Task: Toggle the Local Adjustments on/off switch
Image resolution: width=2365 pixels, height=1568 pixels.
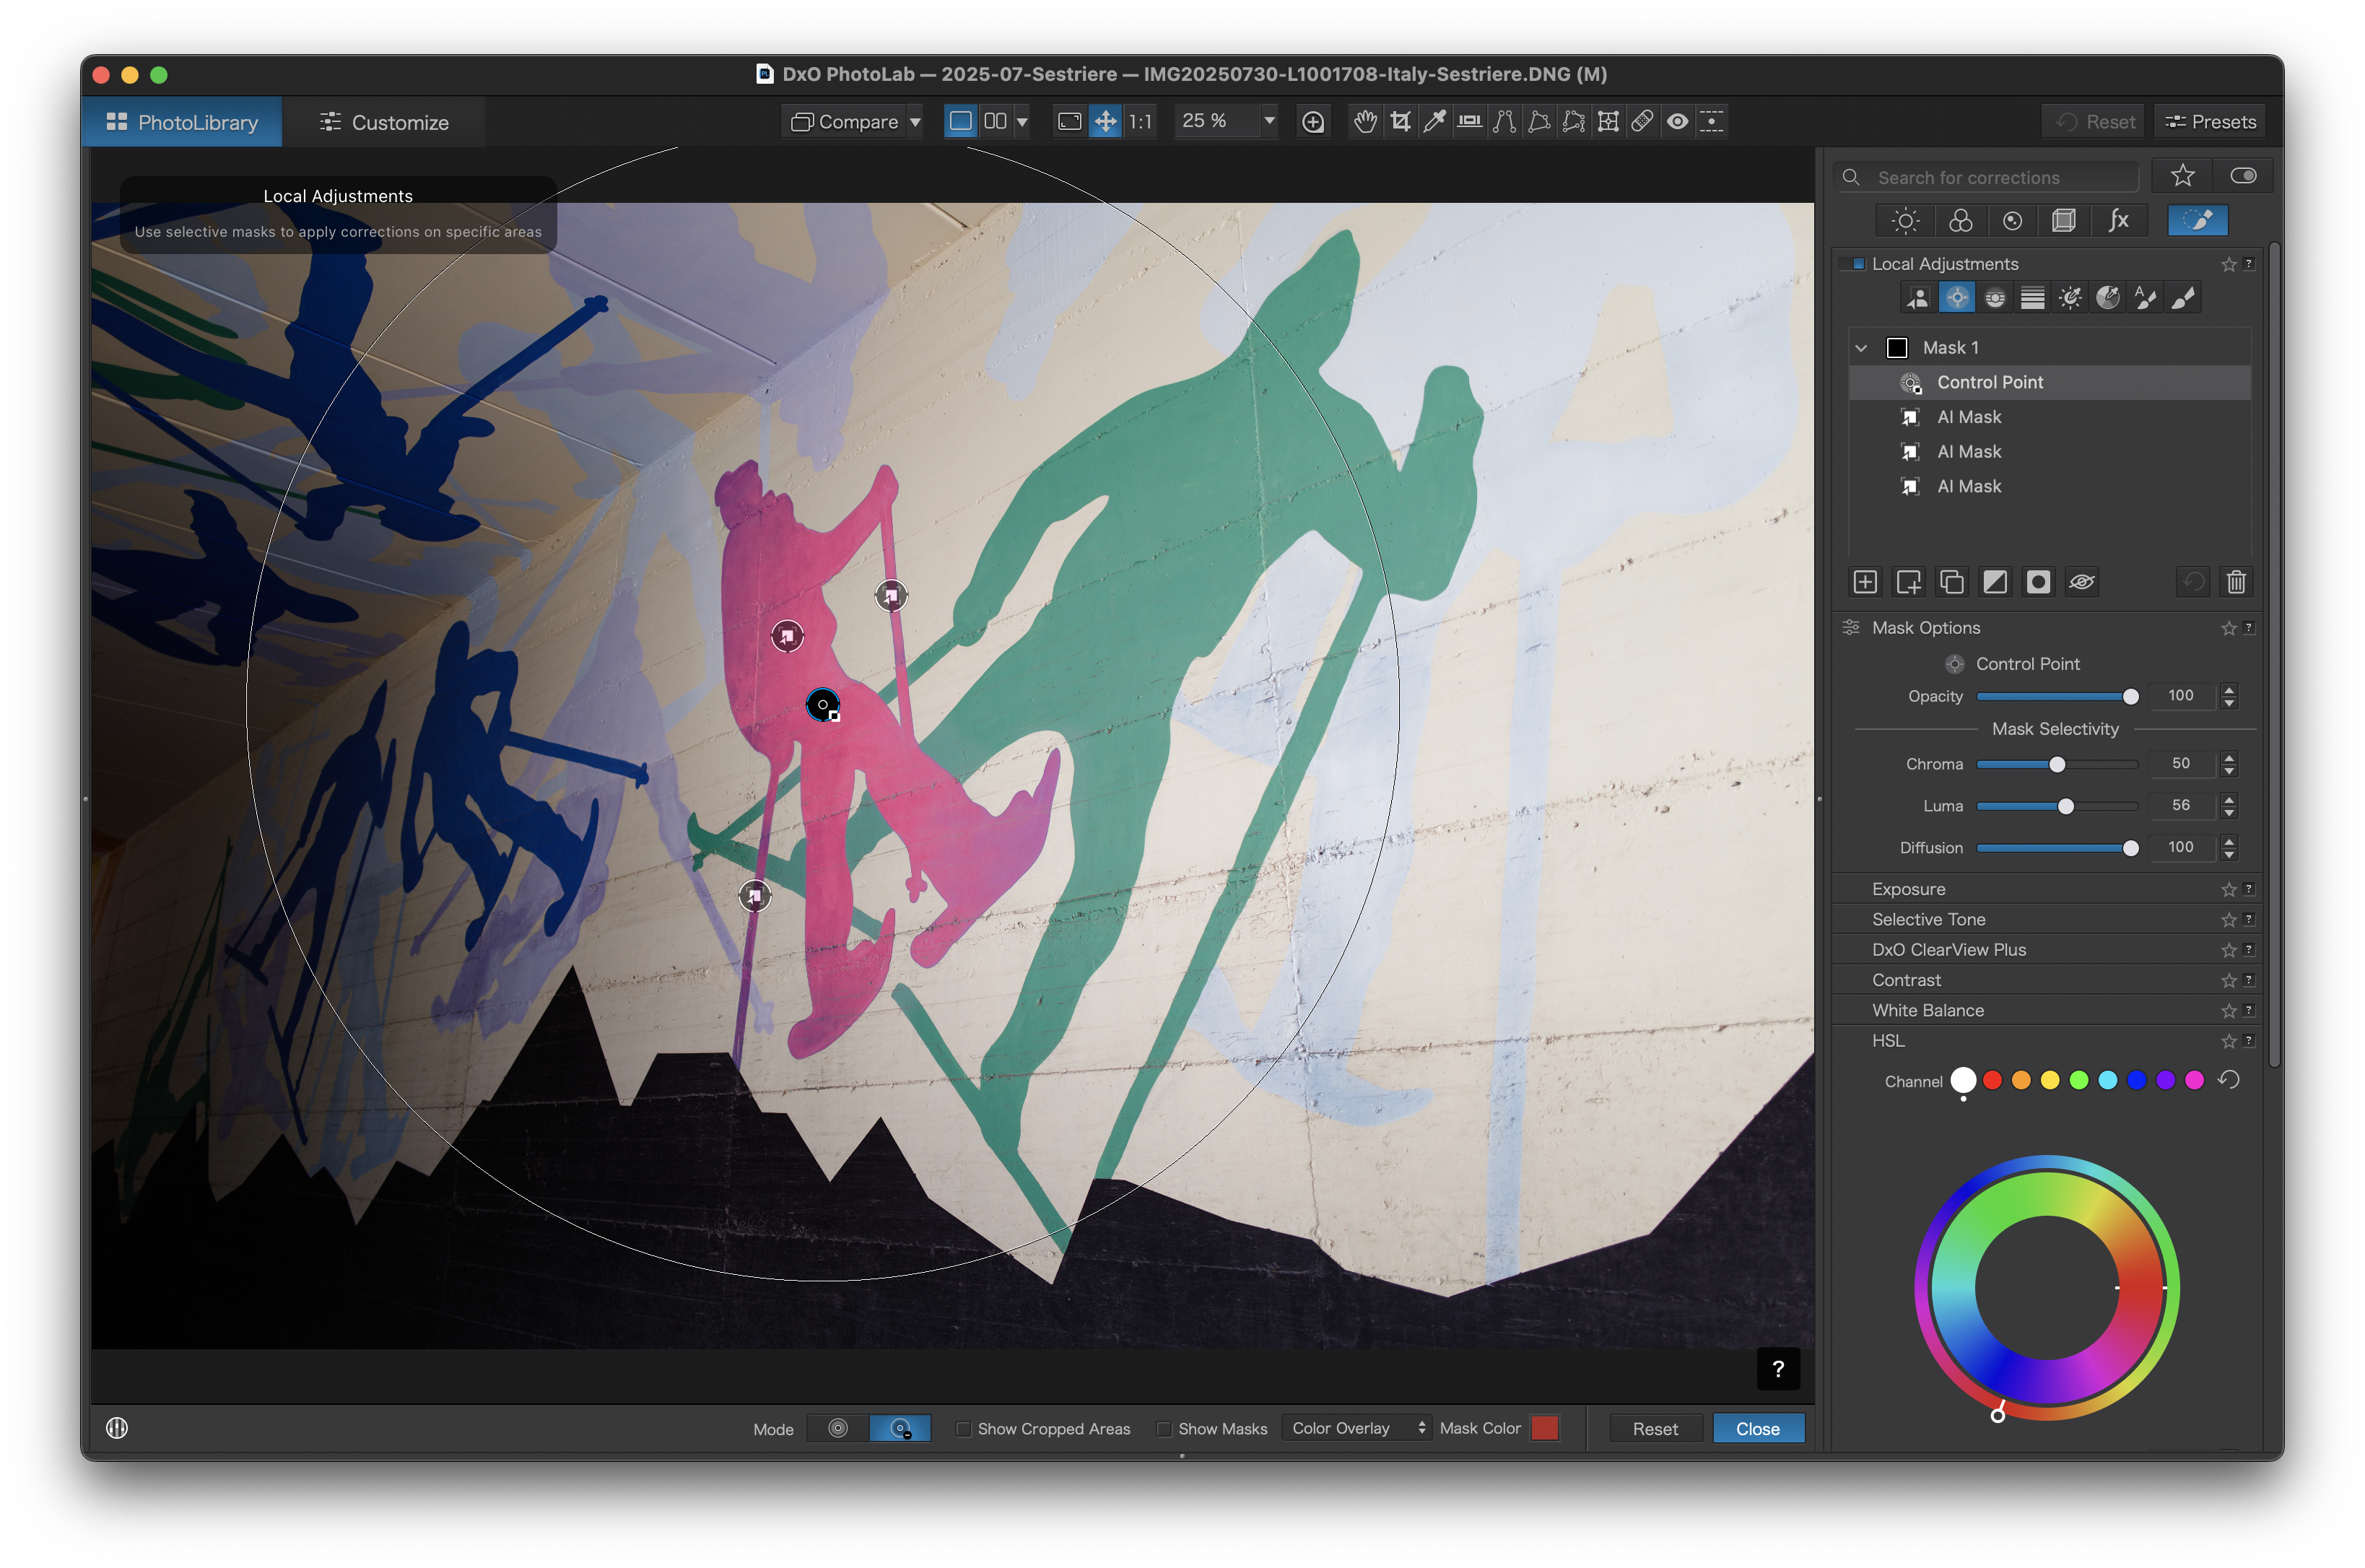Action: pyautogui.click(x=1852, y=264)
